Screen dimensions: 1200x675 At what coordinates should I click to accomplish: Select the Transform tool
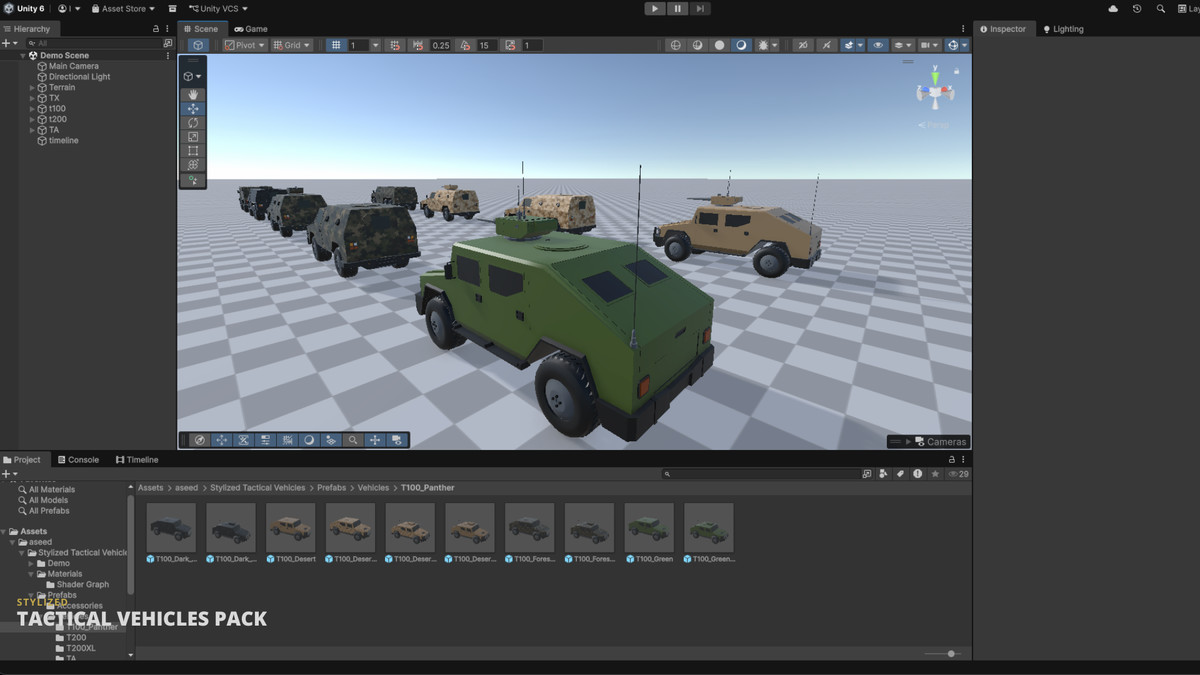(x=193, y=165)
